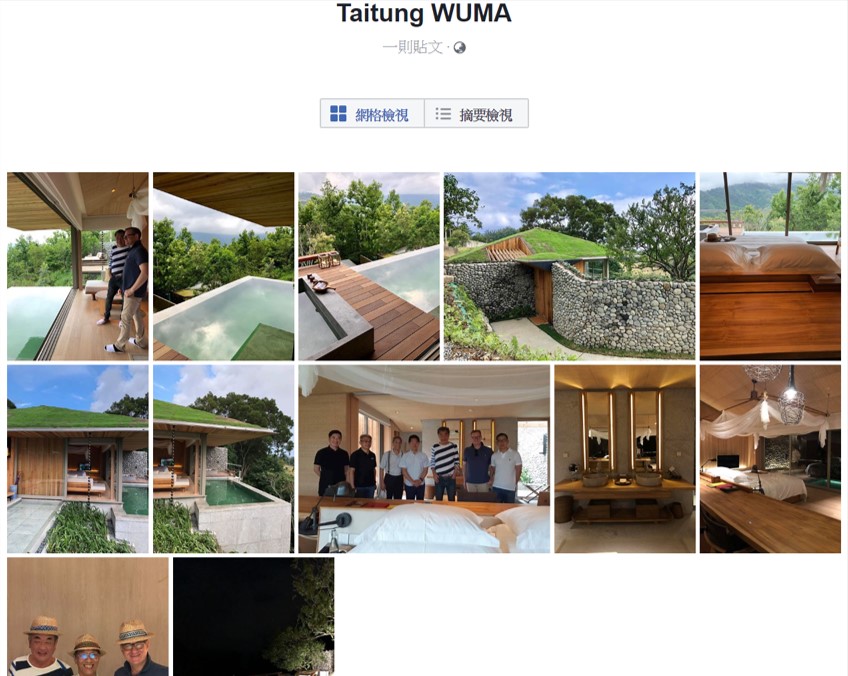The width and height of the screenshot is (848, 676).
Task: Open bed with mountain view photo
Action: click(x=770, y=266)
